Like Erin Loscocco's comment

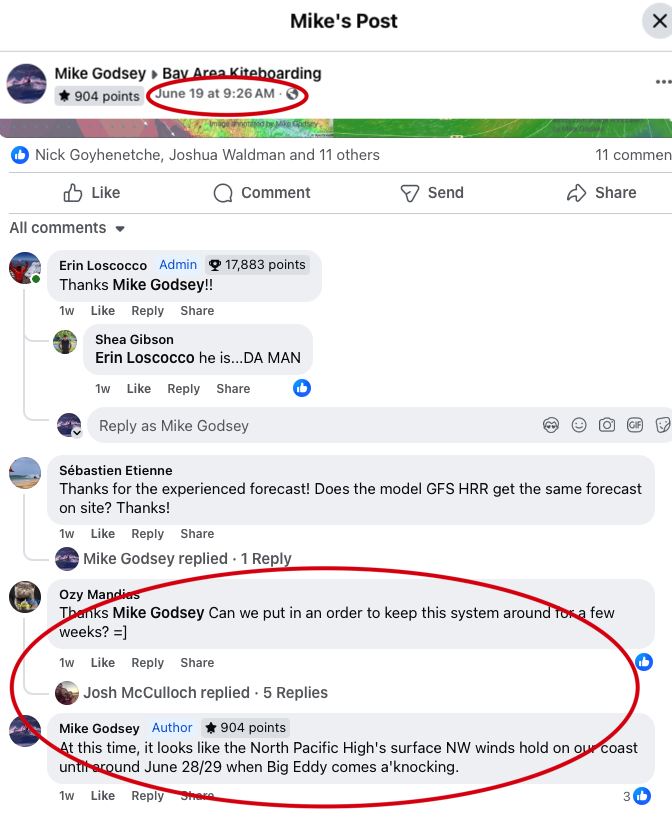103,311
